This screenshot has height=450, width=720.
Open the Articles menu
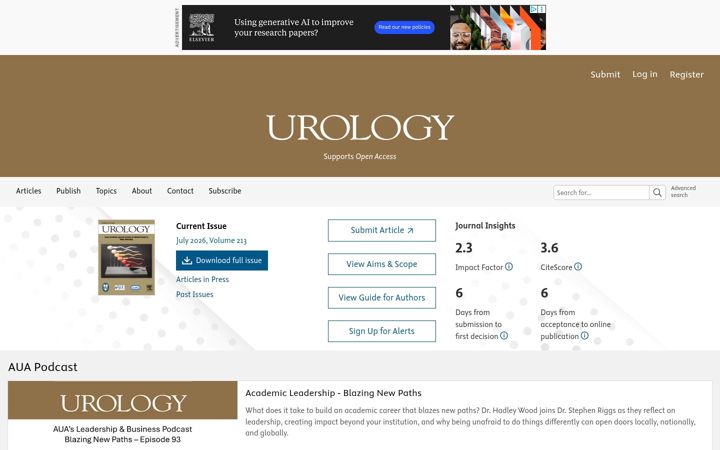pyautogui.click(x=28, y=191)
